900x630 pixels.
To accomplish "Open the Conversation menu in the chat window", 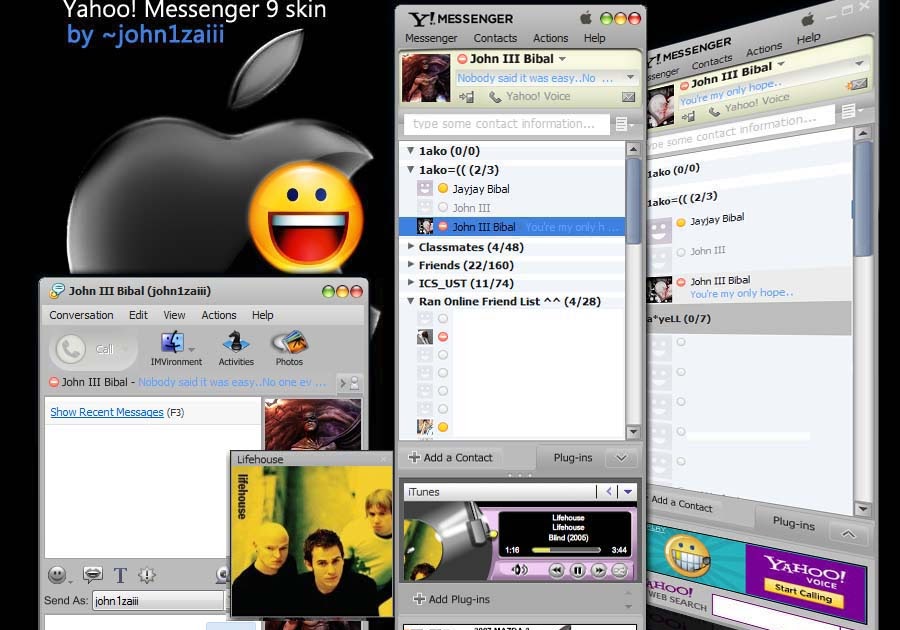I will coord(81,315).
